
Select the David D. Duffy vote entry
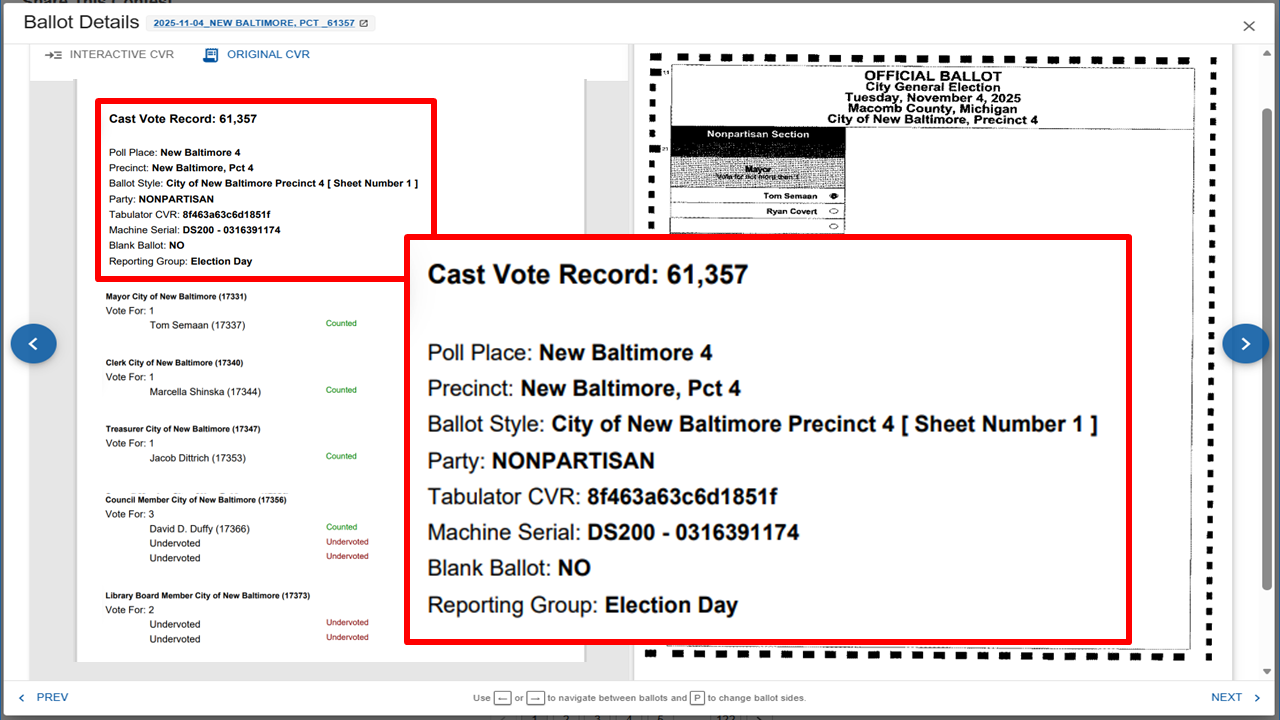pyautogui.click(x=199, y=529)
